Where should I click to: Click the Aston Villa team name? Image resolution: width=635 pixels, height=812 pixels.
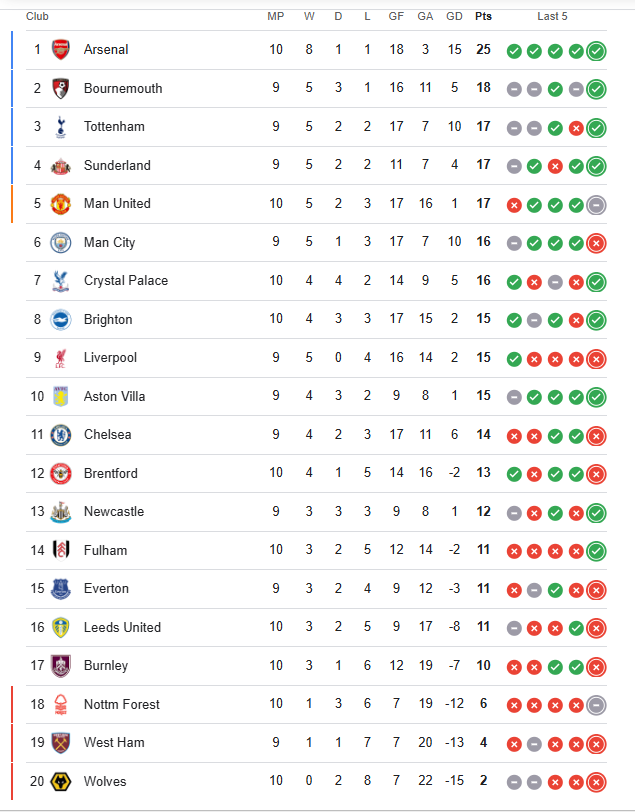tap(114, 396)
